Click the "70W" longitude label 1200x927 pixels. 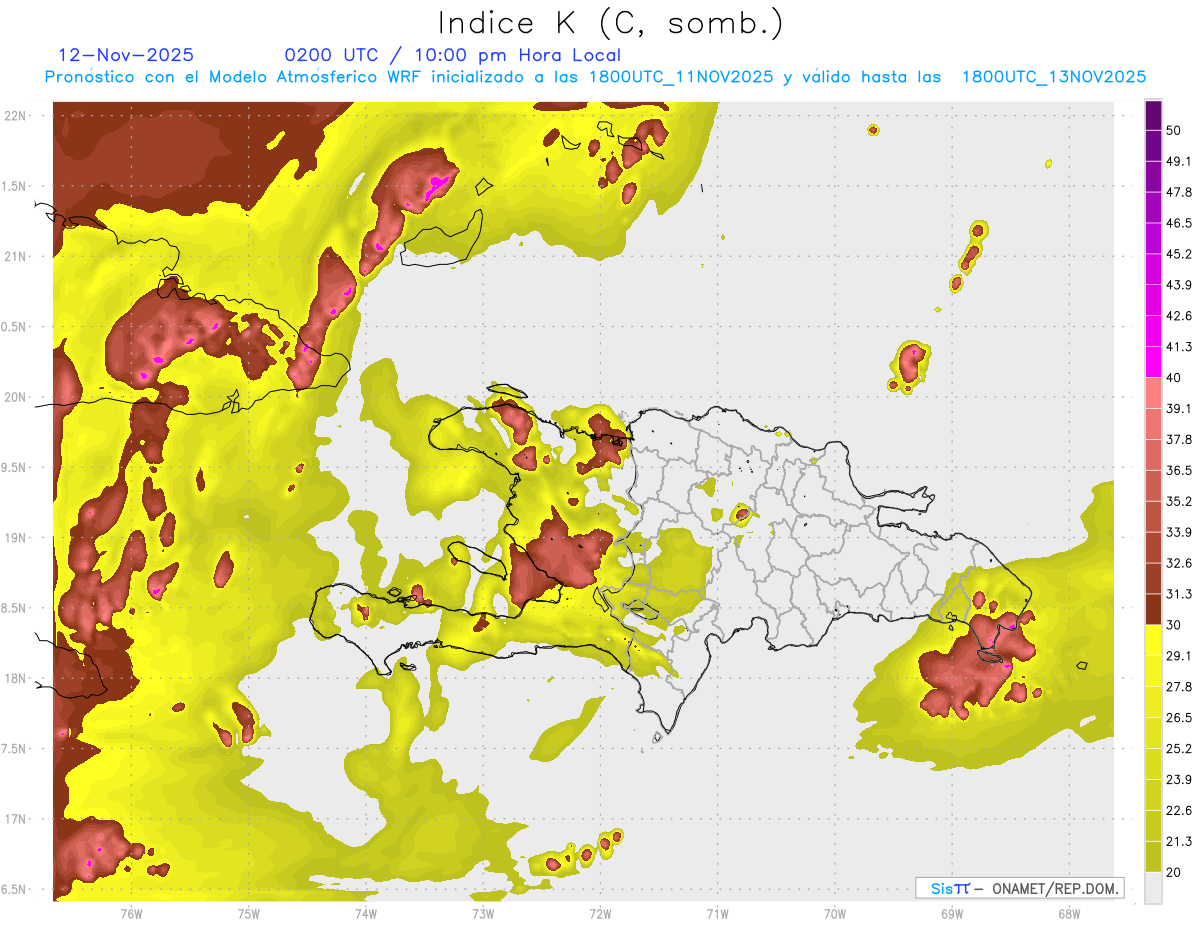tap(834, 913)
